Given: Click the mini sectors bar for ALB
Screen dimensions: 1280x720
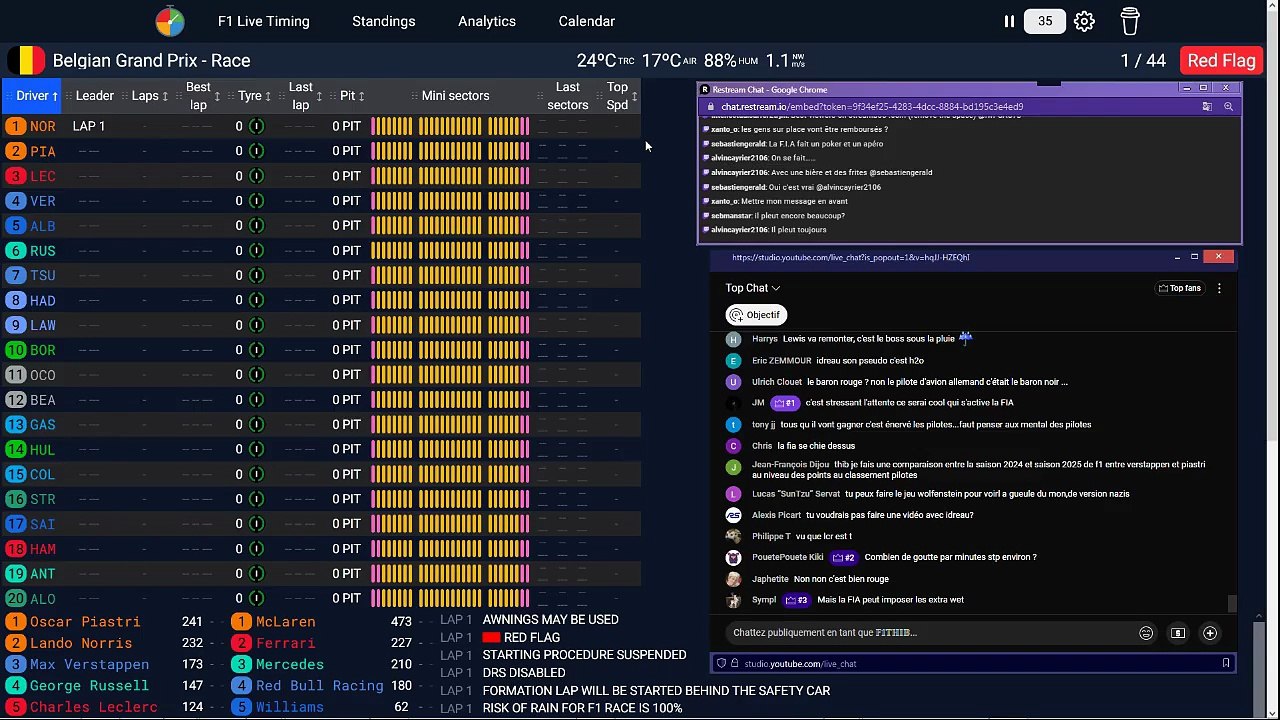Looking at the screenshot, I should pyautogui.click(x=450, y=226).
